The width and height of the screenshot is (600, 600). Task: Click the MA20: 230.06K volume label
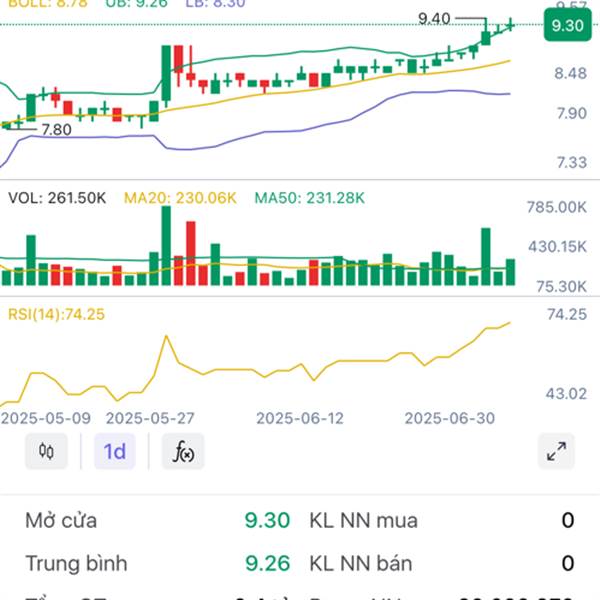[x=180, y=198]
